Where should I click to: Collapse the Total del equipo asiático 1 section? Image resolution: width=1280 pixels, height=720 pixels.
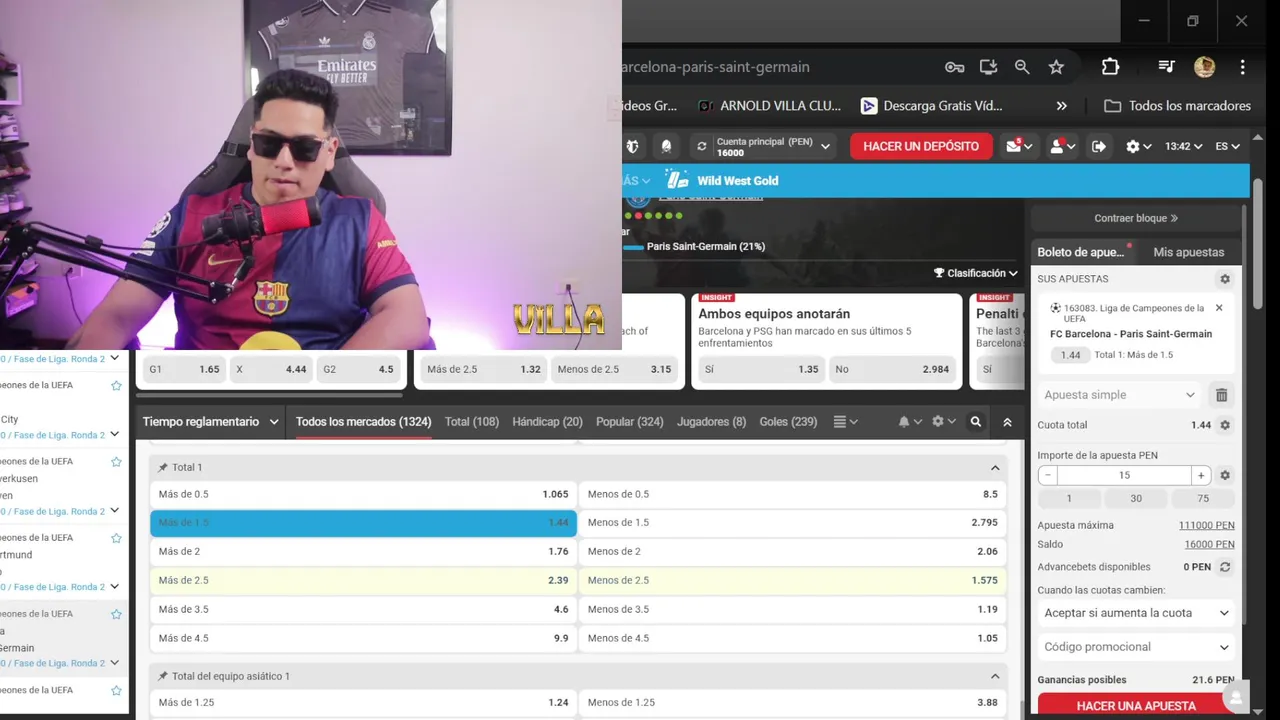[x=995, y=677]
